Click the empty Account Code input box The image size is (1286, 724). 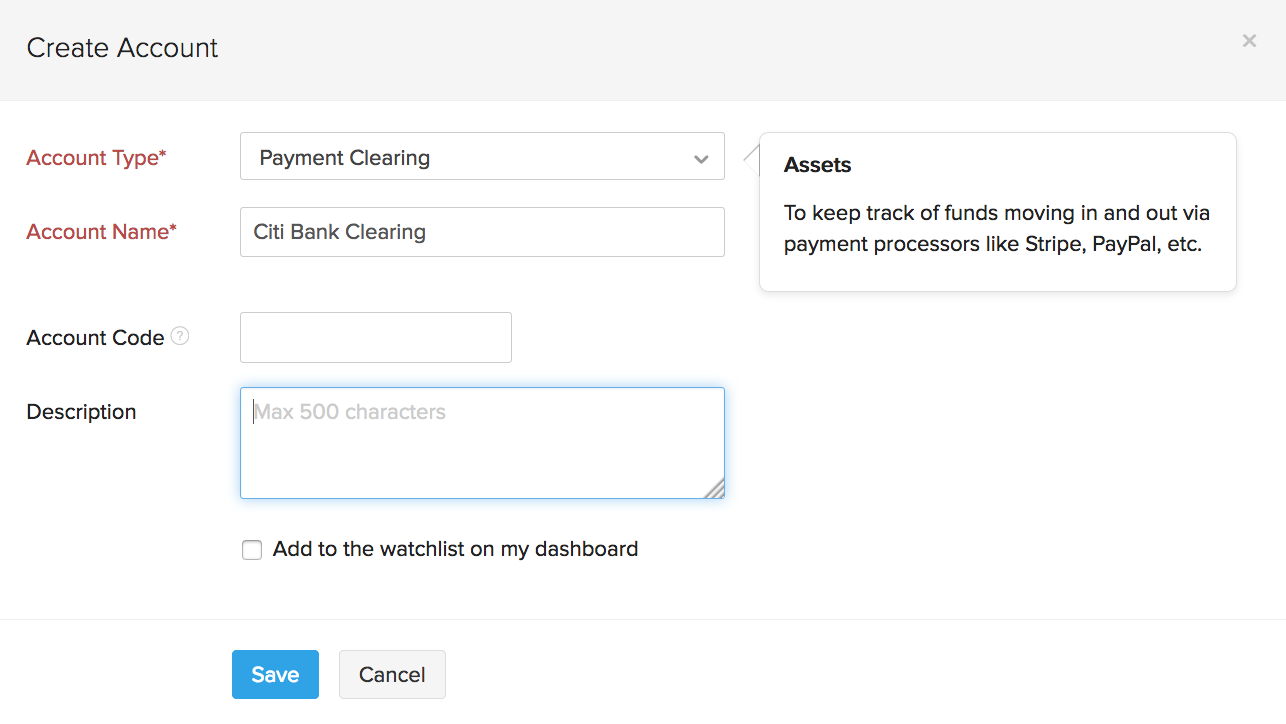(x=375, y=337)
